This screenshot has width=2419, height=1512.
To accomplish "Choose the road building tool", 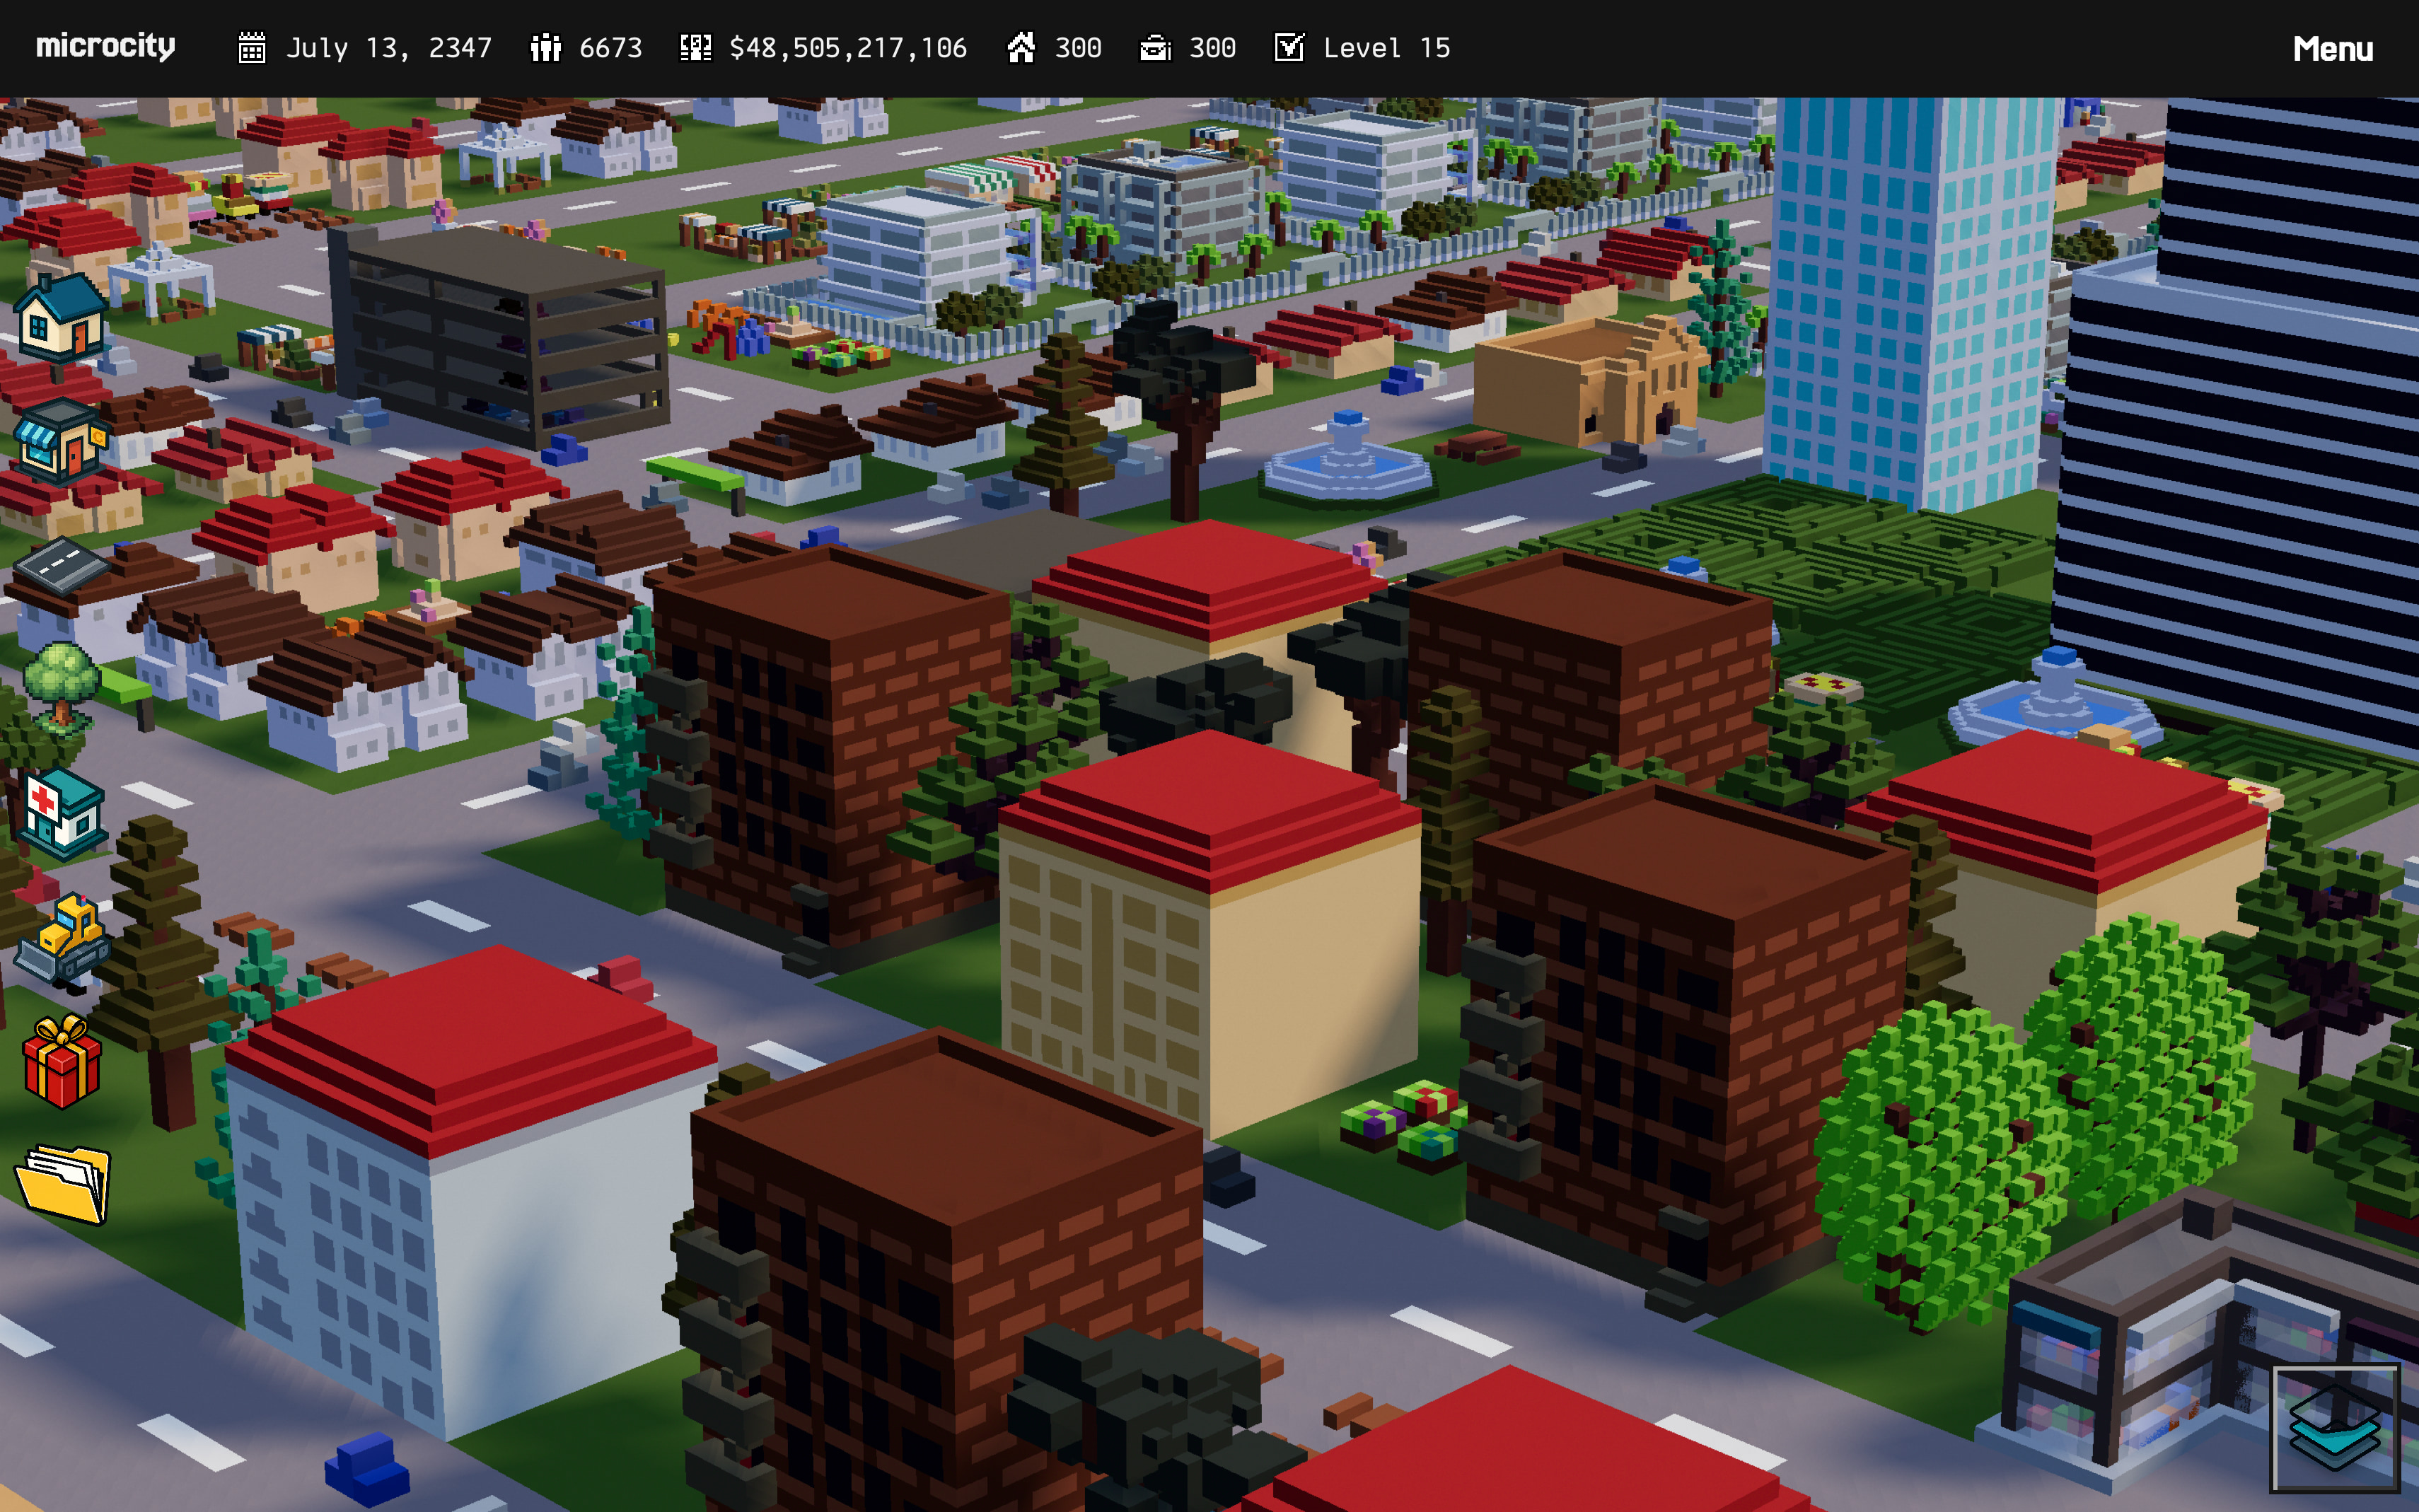I will click(x=60, y=566).
